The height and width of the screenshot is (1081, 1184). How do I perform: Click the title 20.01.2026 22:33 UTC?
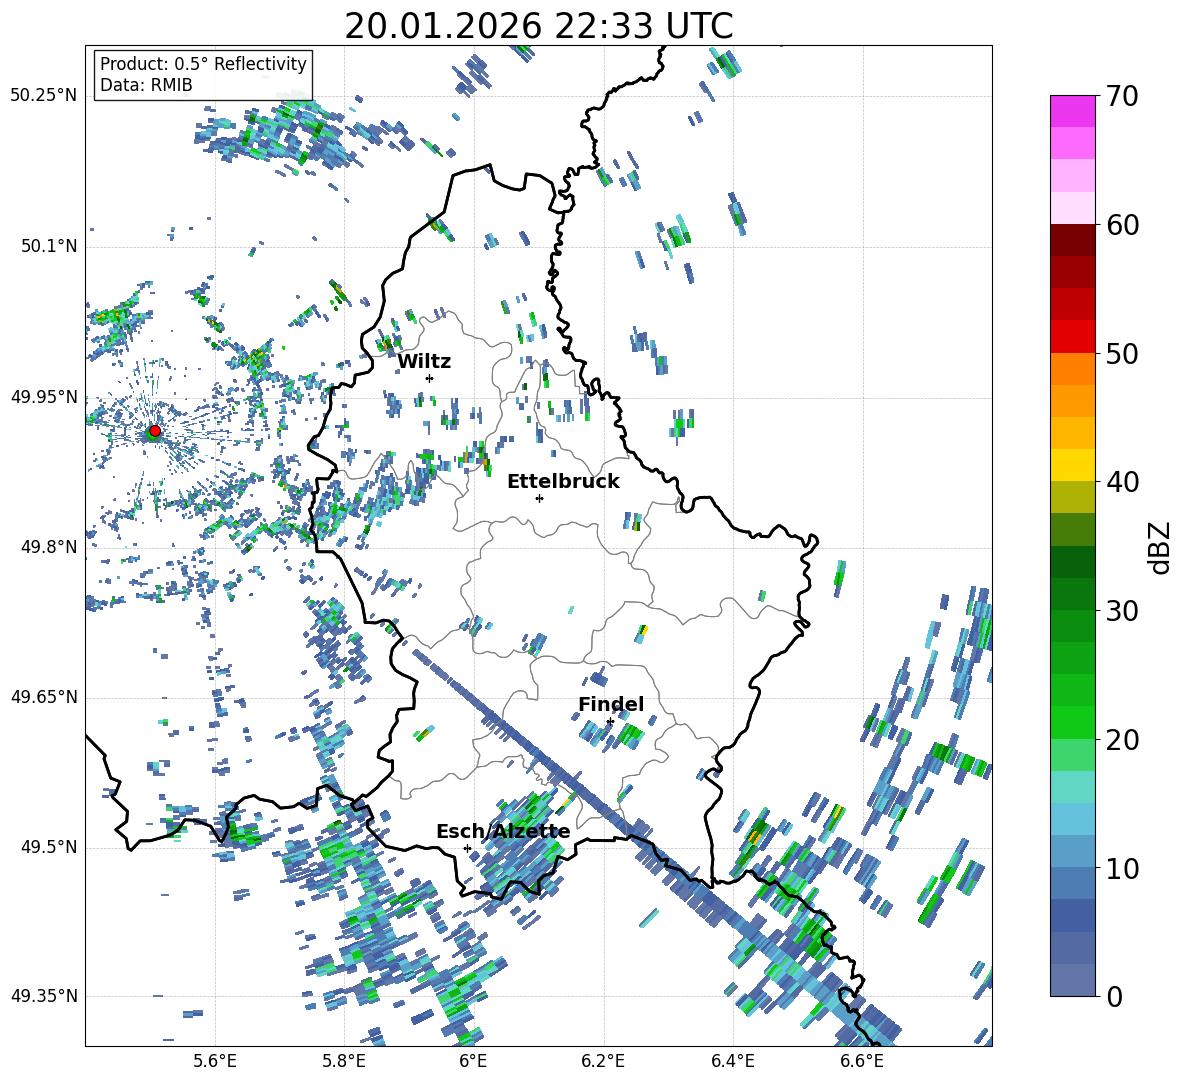539,26
